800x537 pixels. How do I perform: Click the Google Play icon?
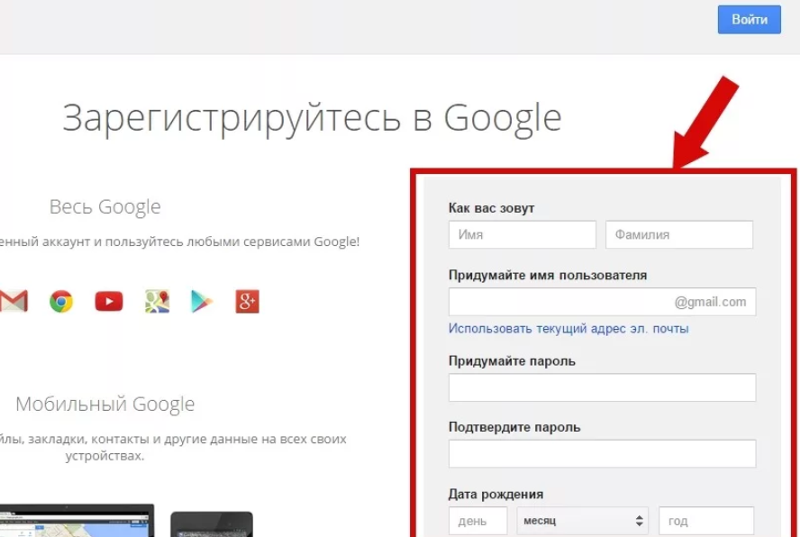click(x=202, y=301)
